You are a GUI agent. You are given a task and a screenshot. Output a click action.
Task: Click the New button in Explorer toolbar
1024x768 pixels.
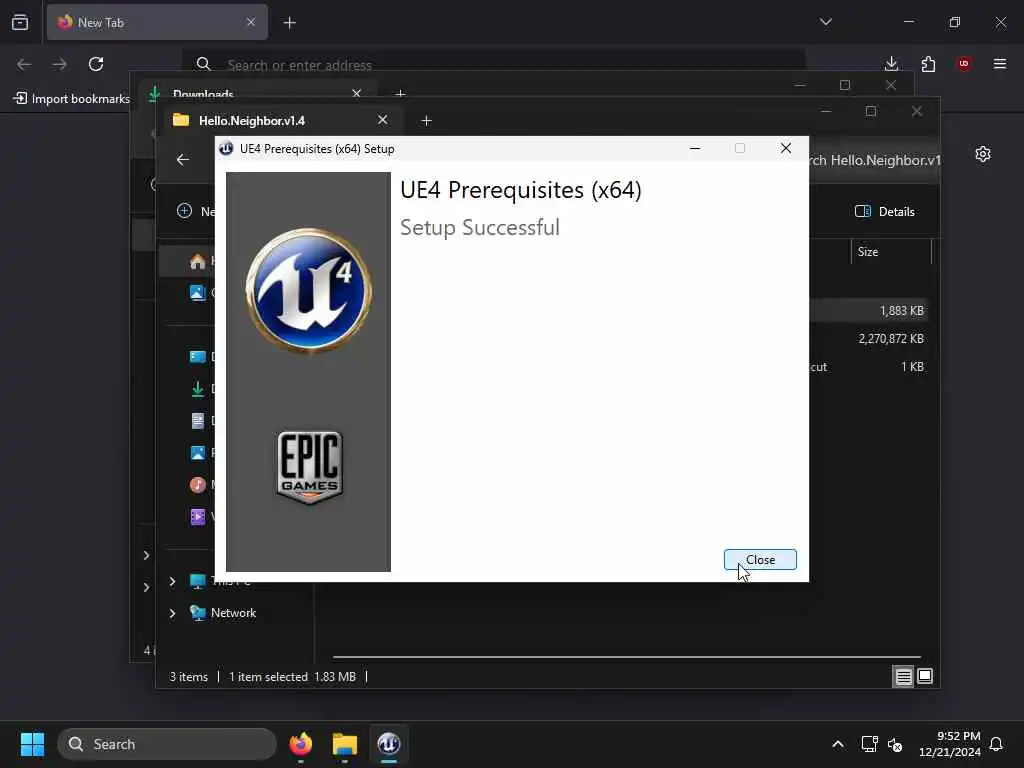pyautogui.click(x=195, y=211)
